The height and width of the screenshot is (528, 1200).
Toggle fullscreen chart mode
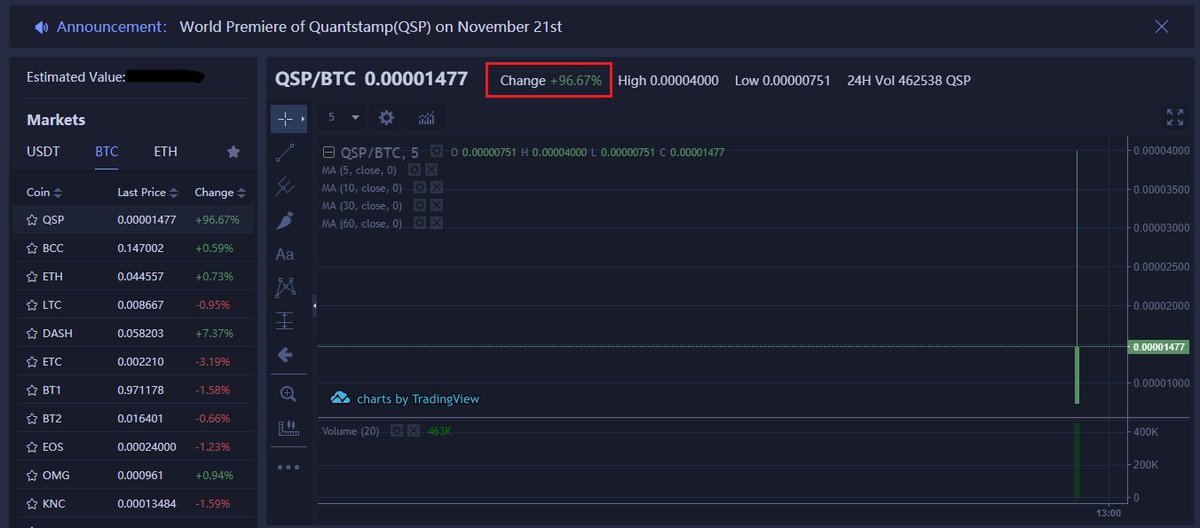pyautogui.click(x=1175, y=117)
